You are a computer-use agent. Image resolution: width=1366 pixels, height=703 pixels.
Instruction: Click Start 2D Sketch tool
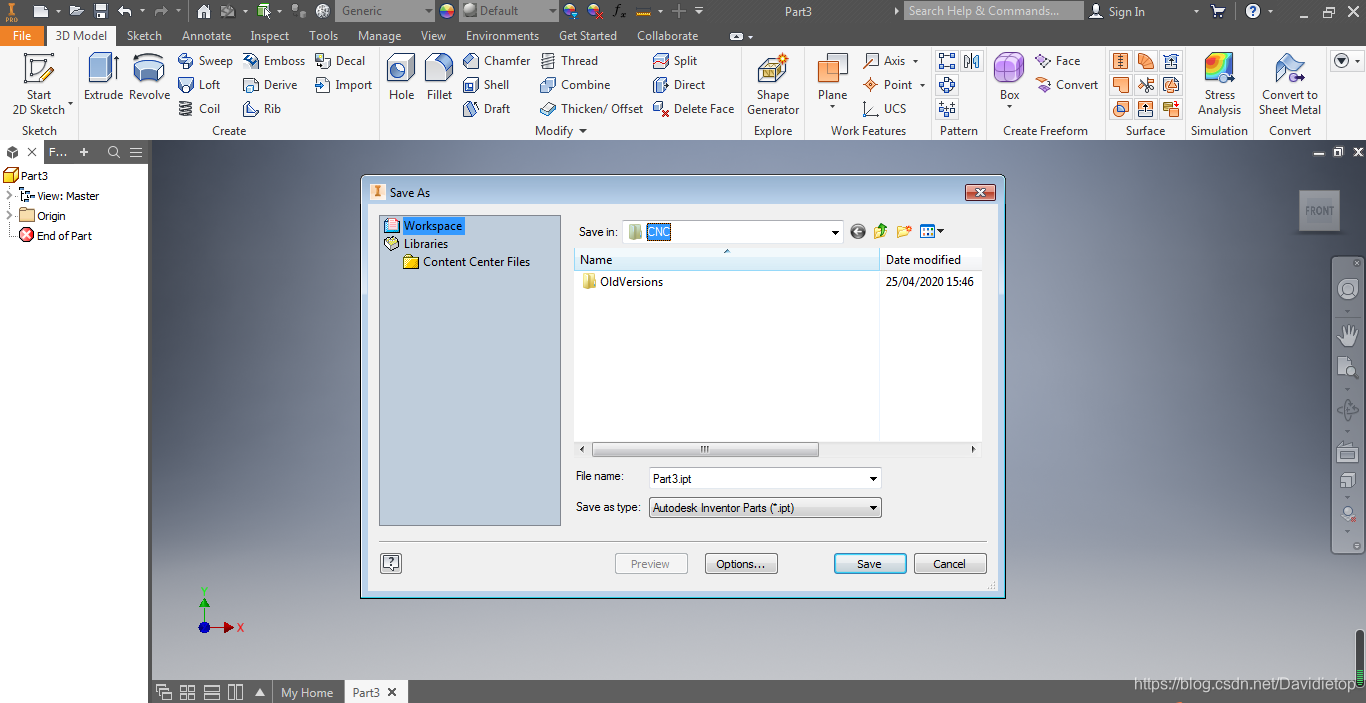pos(39,84)
